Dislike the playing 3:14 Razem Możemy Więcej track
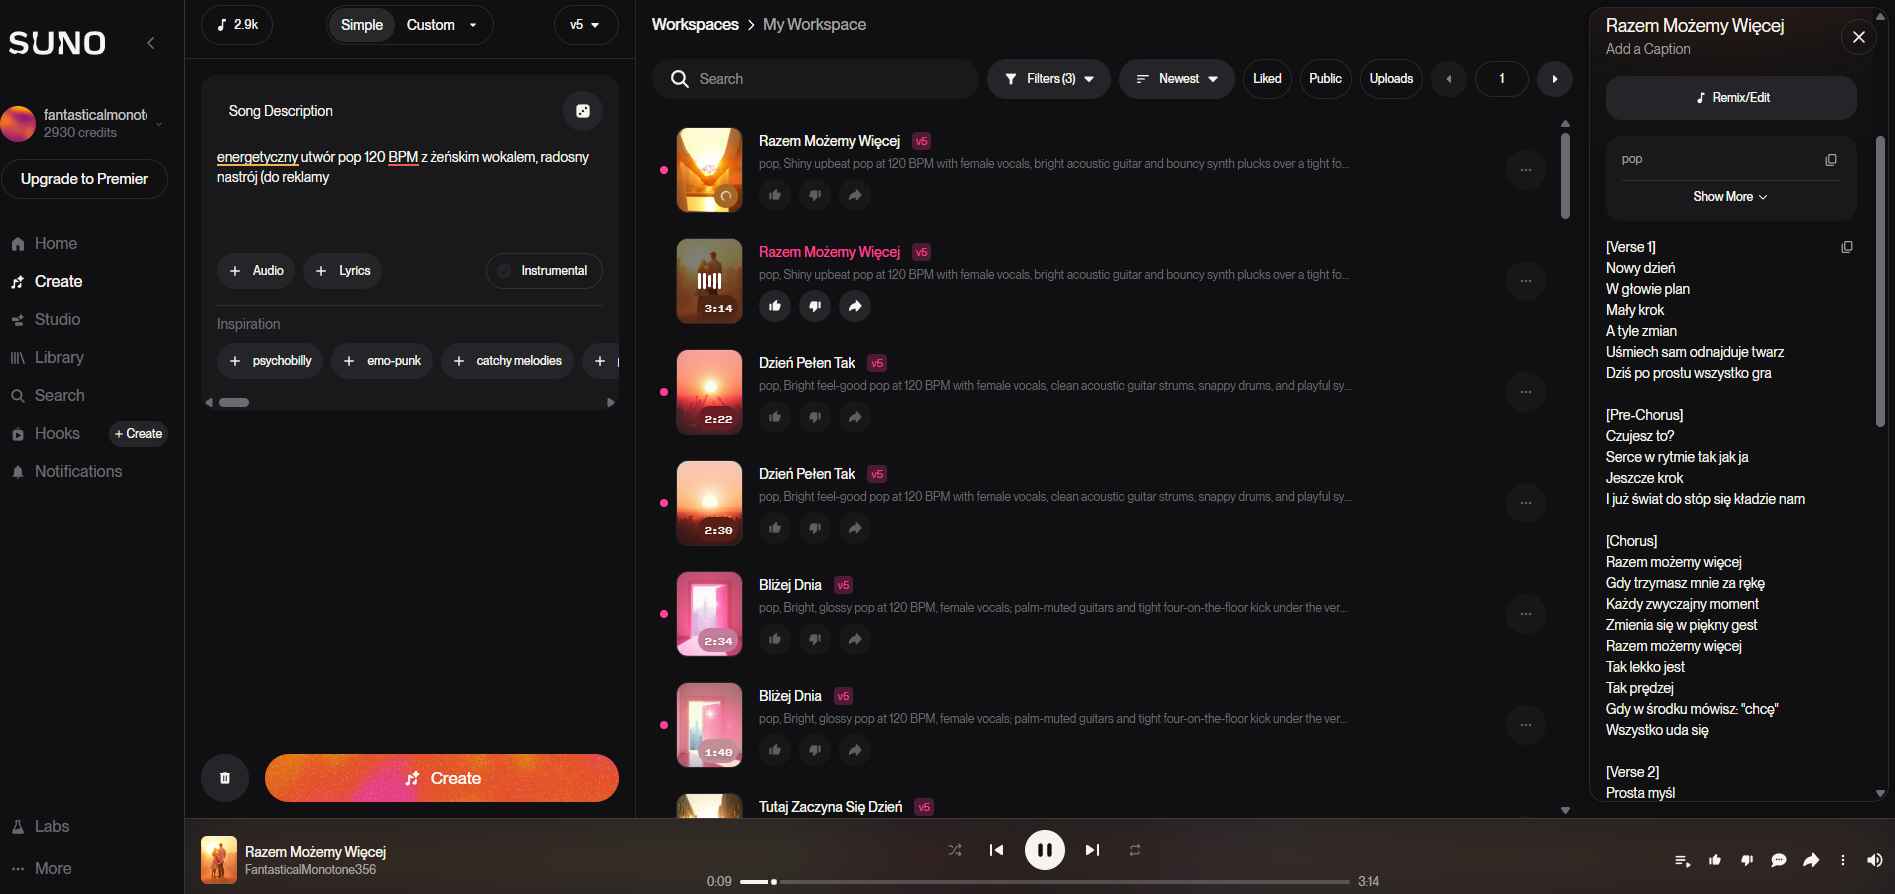 point(815,306)
